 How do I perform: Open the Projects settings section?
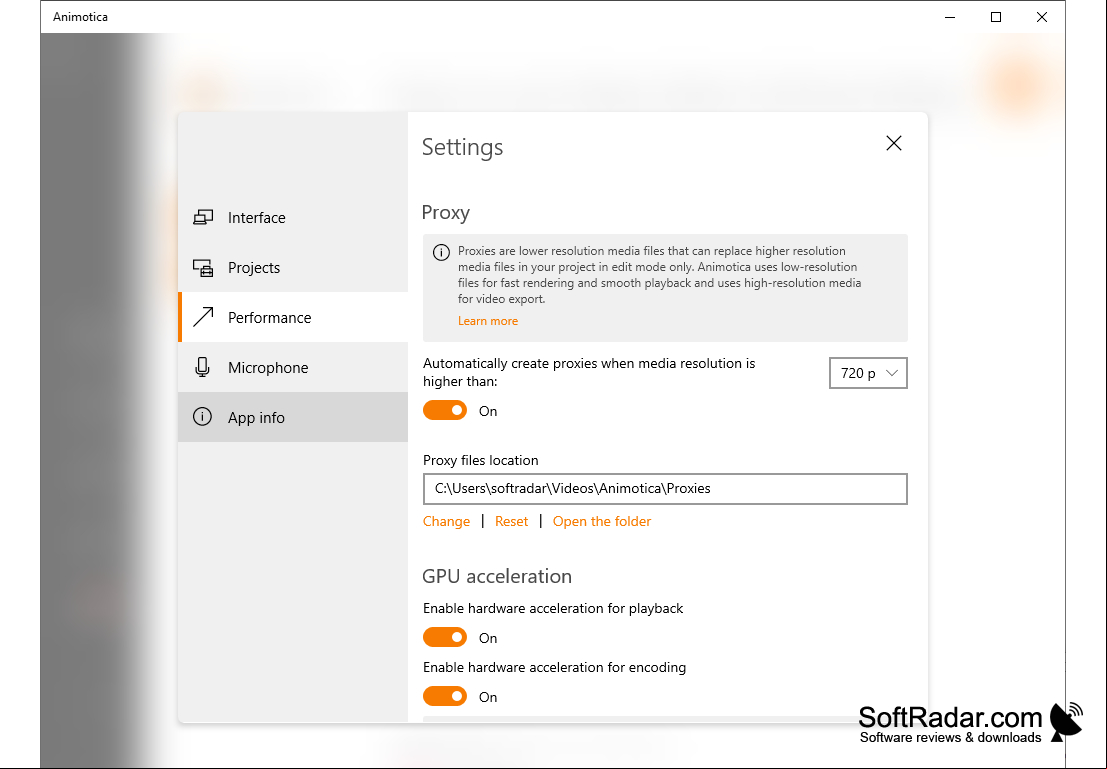pyautogui.click(x=293, y=268)
